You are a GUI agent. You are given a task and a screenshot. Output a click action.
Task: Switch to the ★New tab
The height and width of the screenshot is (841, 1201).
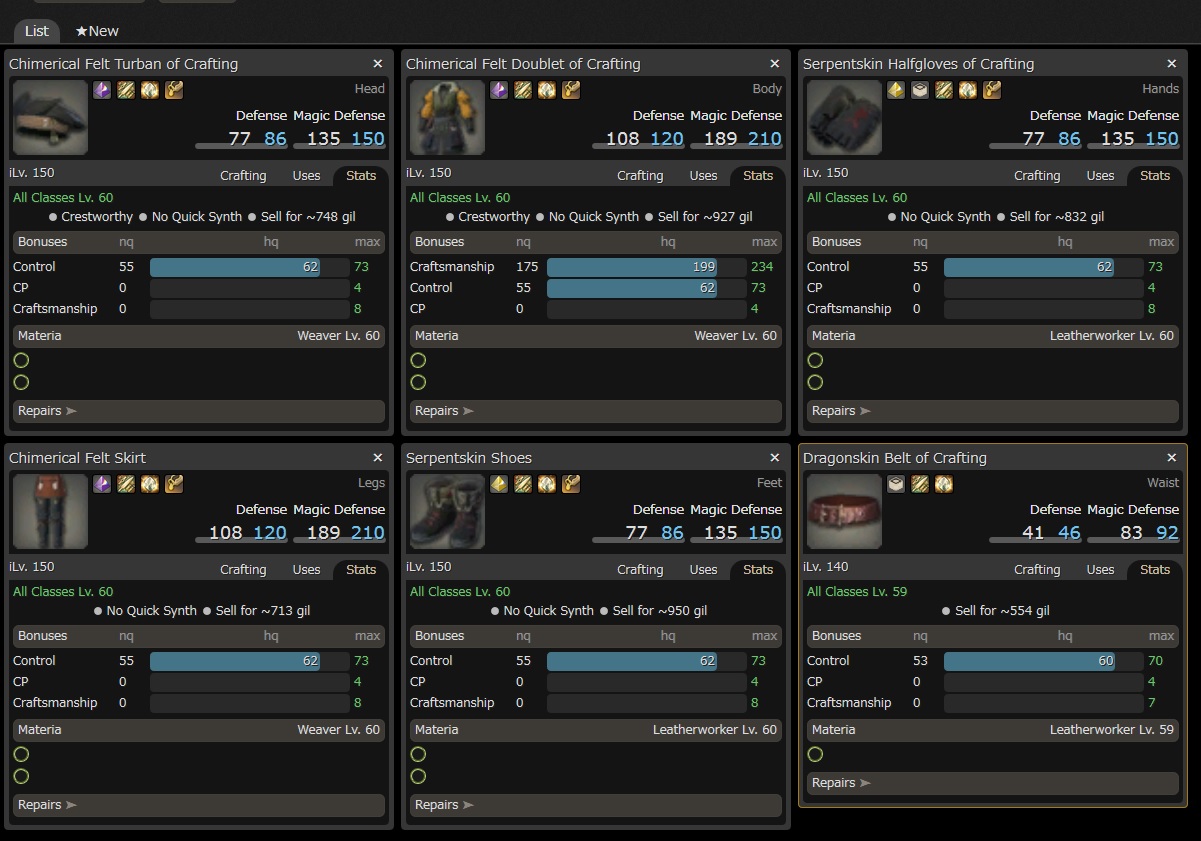click(x=97, y=31)
